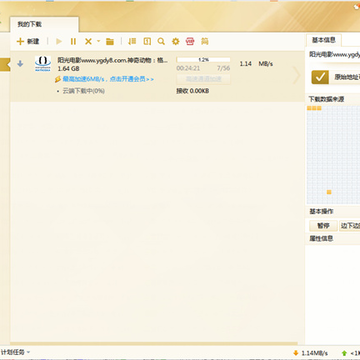Delete the task with the X icon
This screenshot has width=360, height=360.
(x=88, y=41)
